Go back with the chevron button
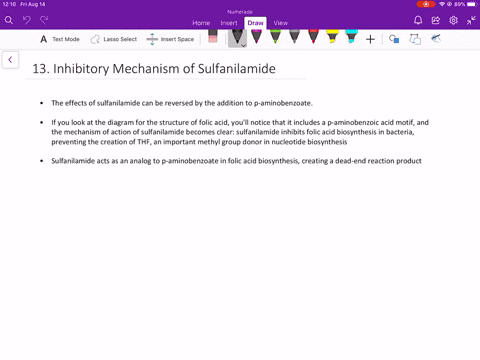The height and width of the screenshot is (360, 480). pos(10,60)
